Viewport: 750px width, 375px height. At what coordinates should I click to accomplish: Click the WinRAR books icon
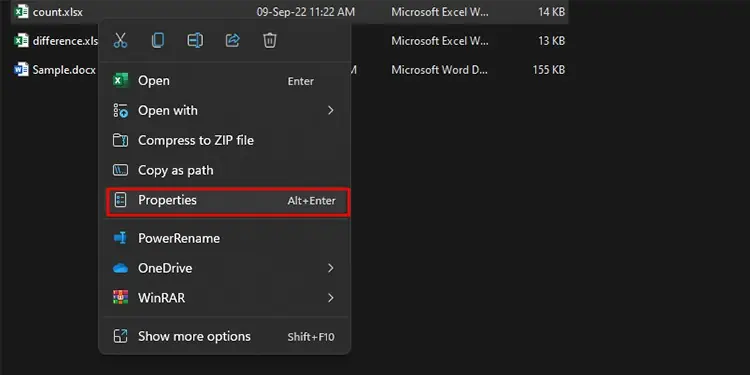pos(121,298)
